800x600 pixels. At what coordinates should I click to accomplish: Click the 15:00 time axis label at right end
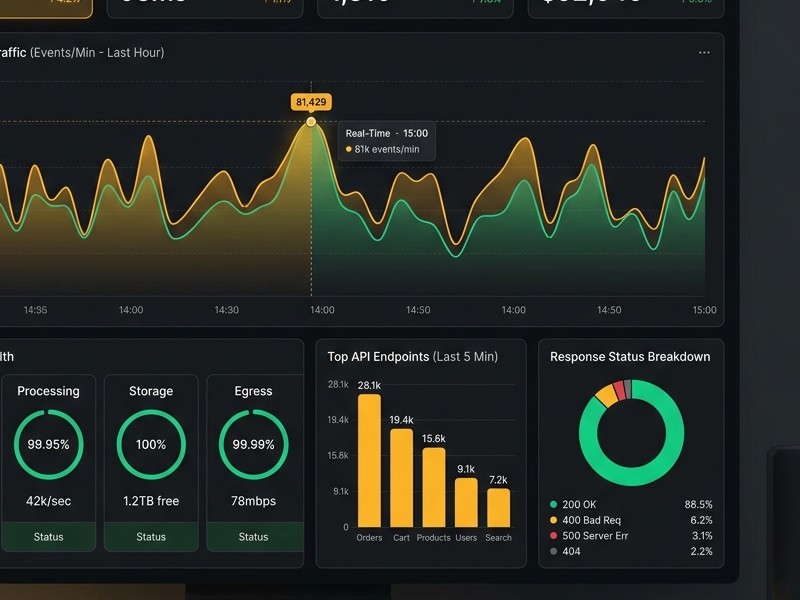tap(705, 310)
